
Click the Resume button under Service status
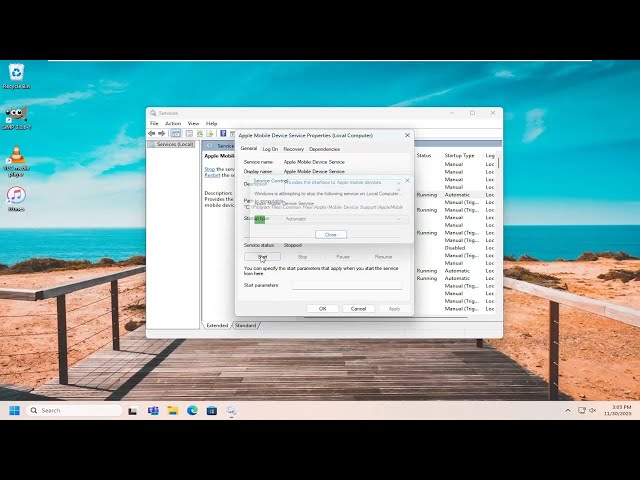tap(383, 257)
